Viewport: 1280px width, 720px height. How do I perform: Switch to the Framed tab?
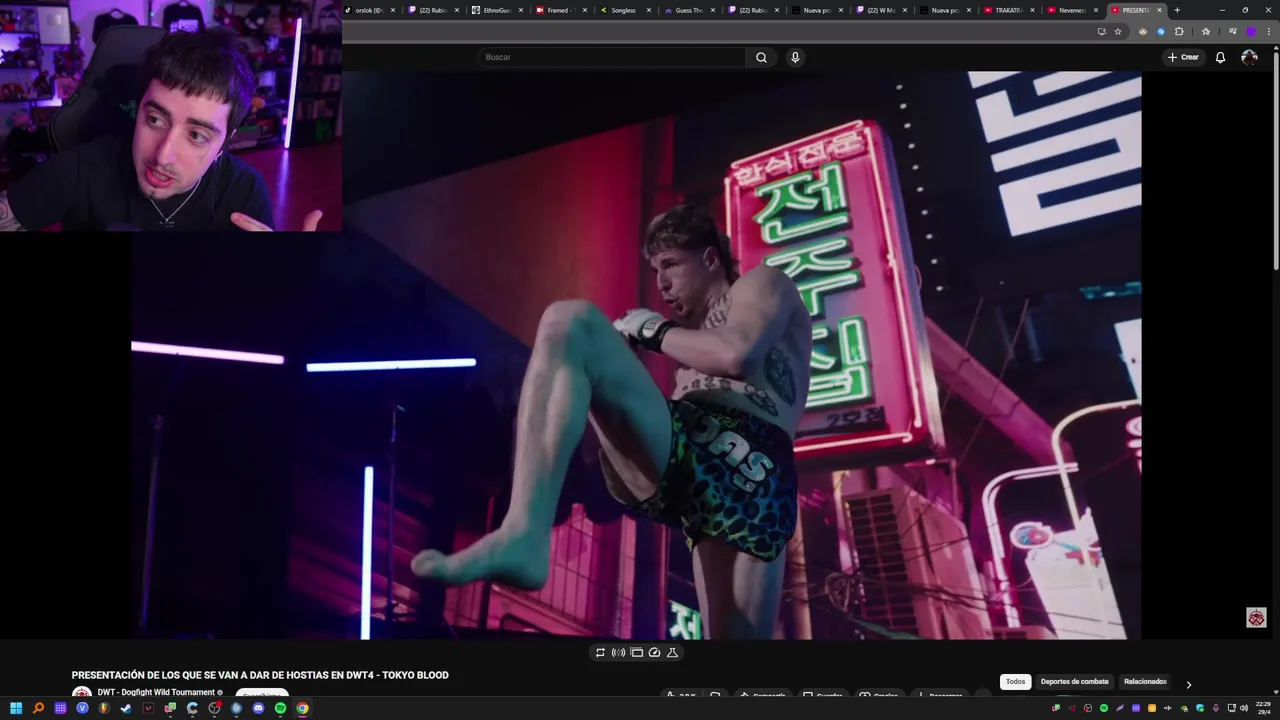coord(558,10)
